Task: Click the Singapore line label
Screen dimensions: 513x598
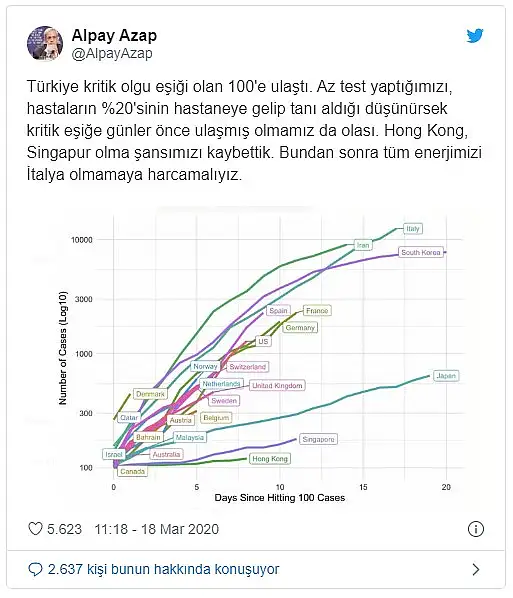Action: click(x=318, y=439)
